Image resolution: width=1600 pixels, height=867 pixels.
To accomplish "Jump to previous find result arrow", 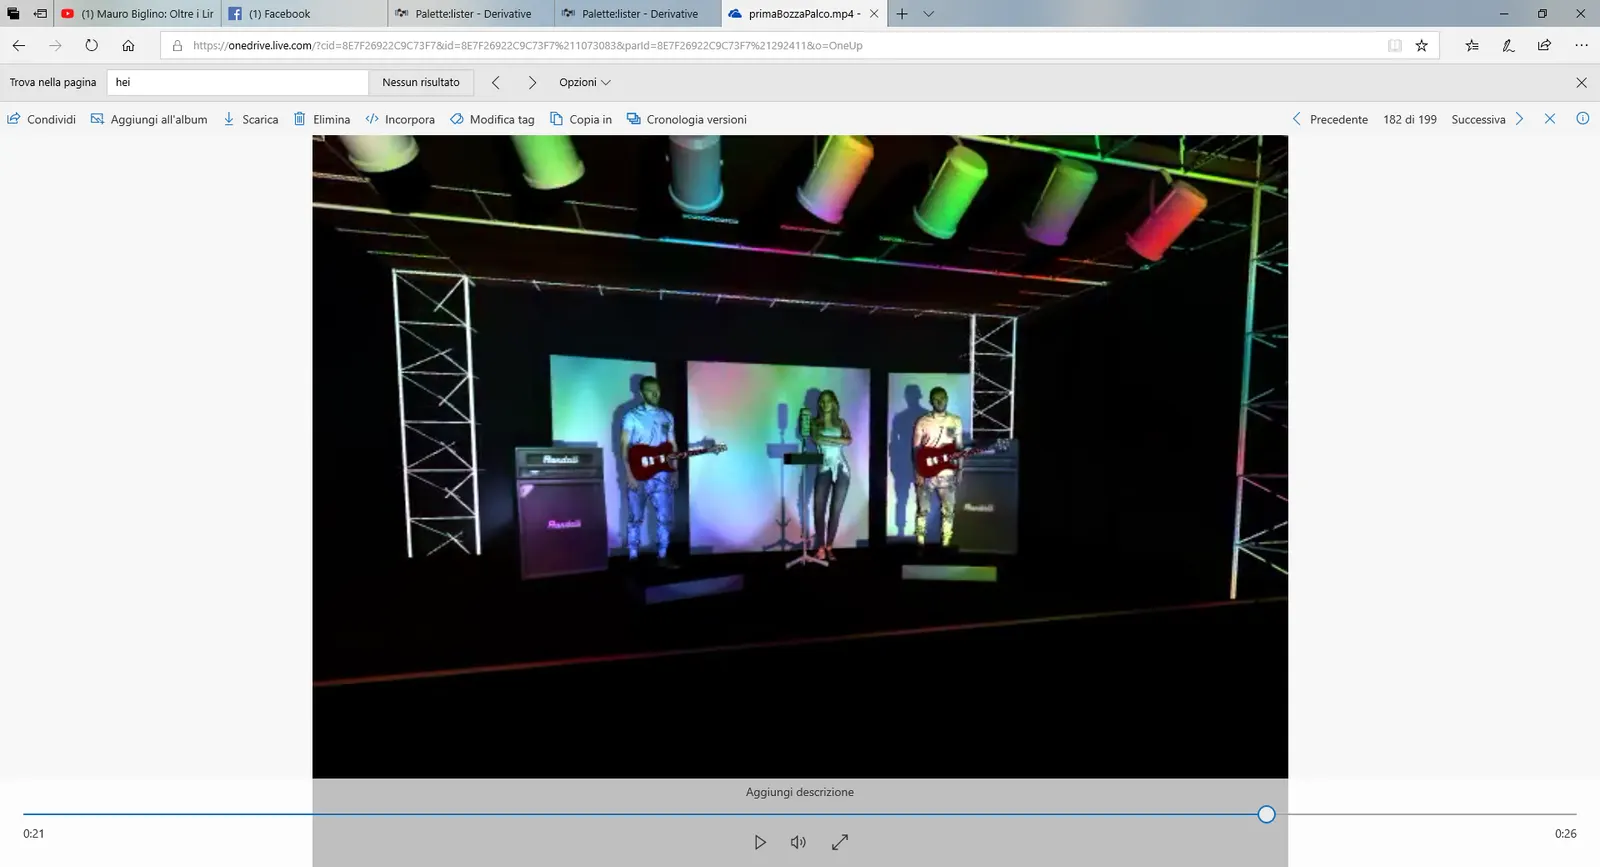I will [495, 82].
